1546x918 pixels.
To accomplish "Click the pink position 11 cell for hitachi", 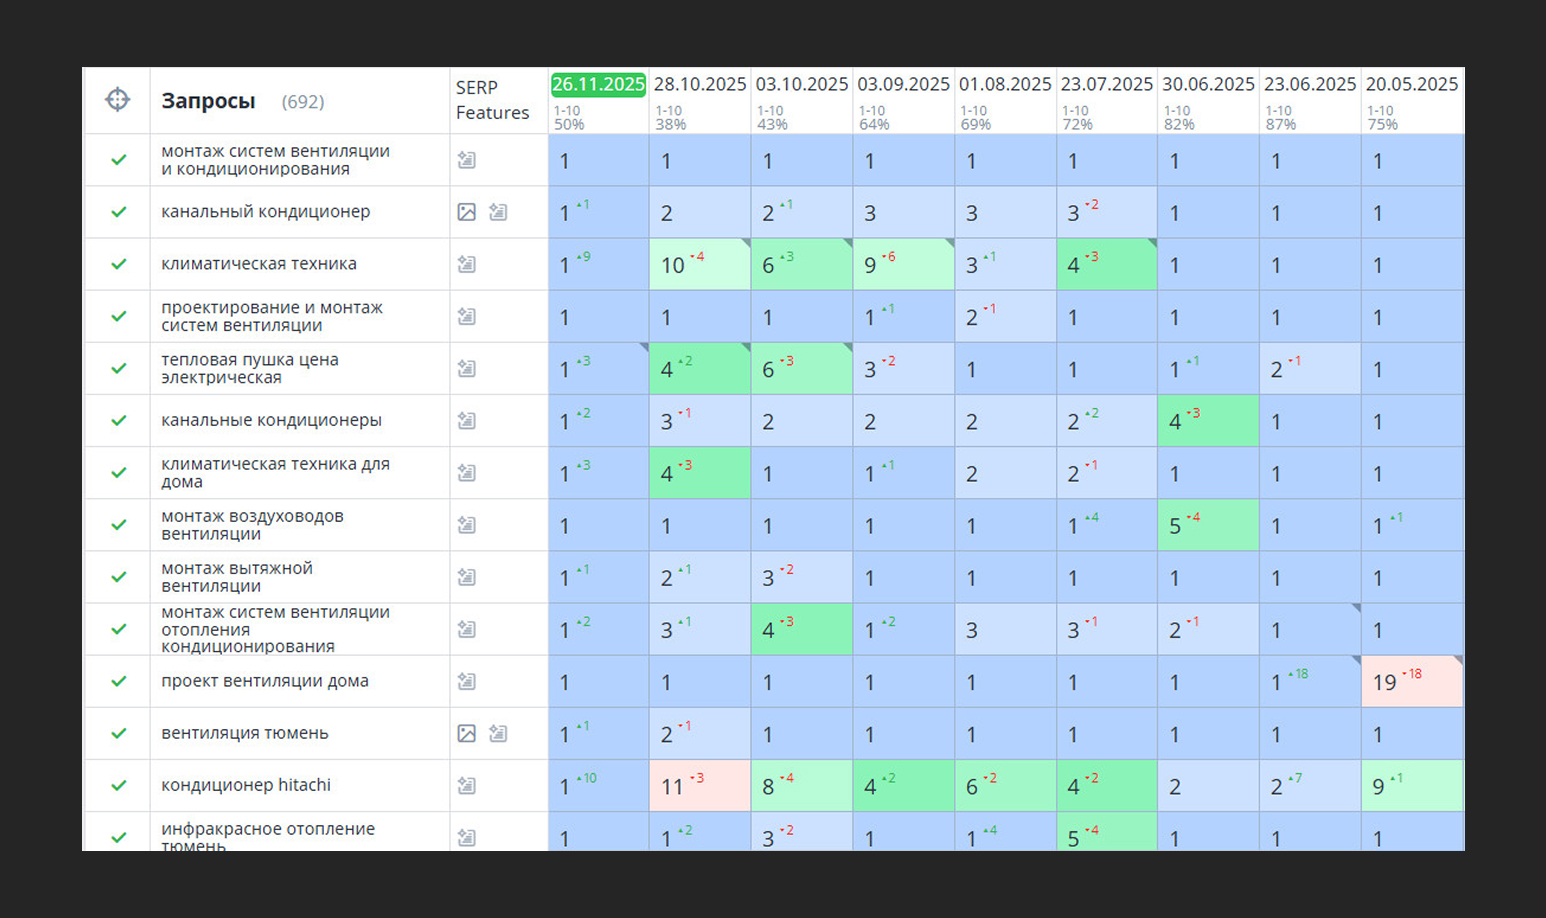I will pyautogui.click(x=700, y=786).
